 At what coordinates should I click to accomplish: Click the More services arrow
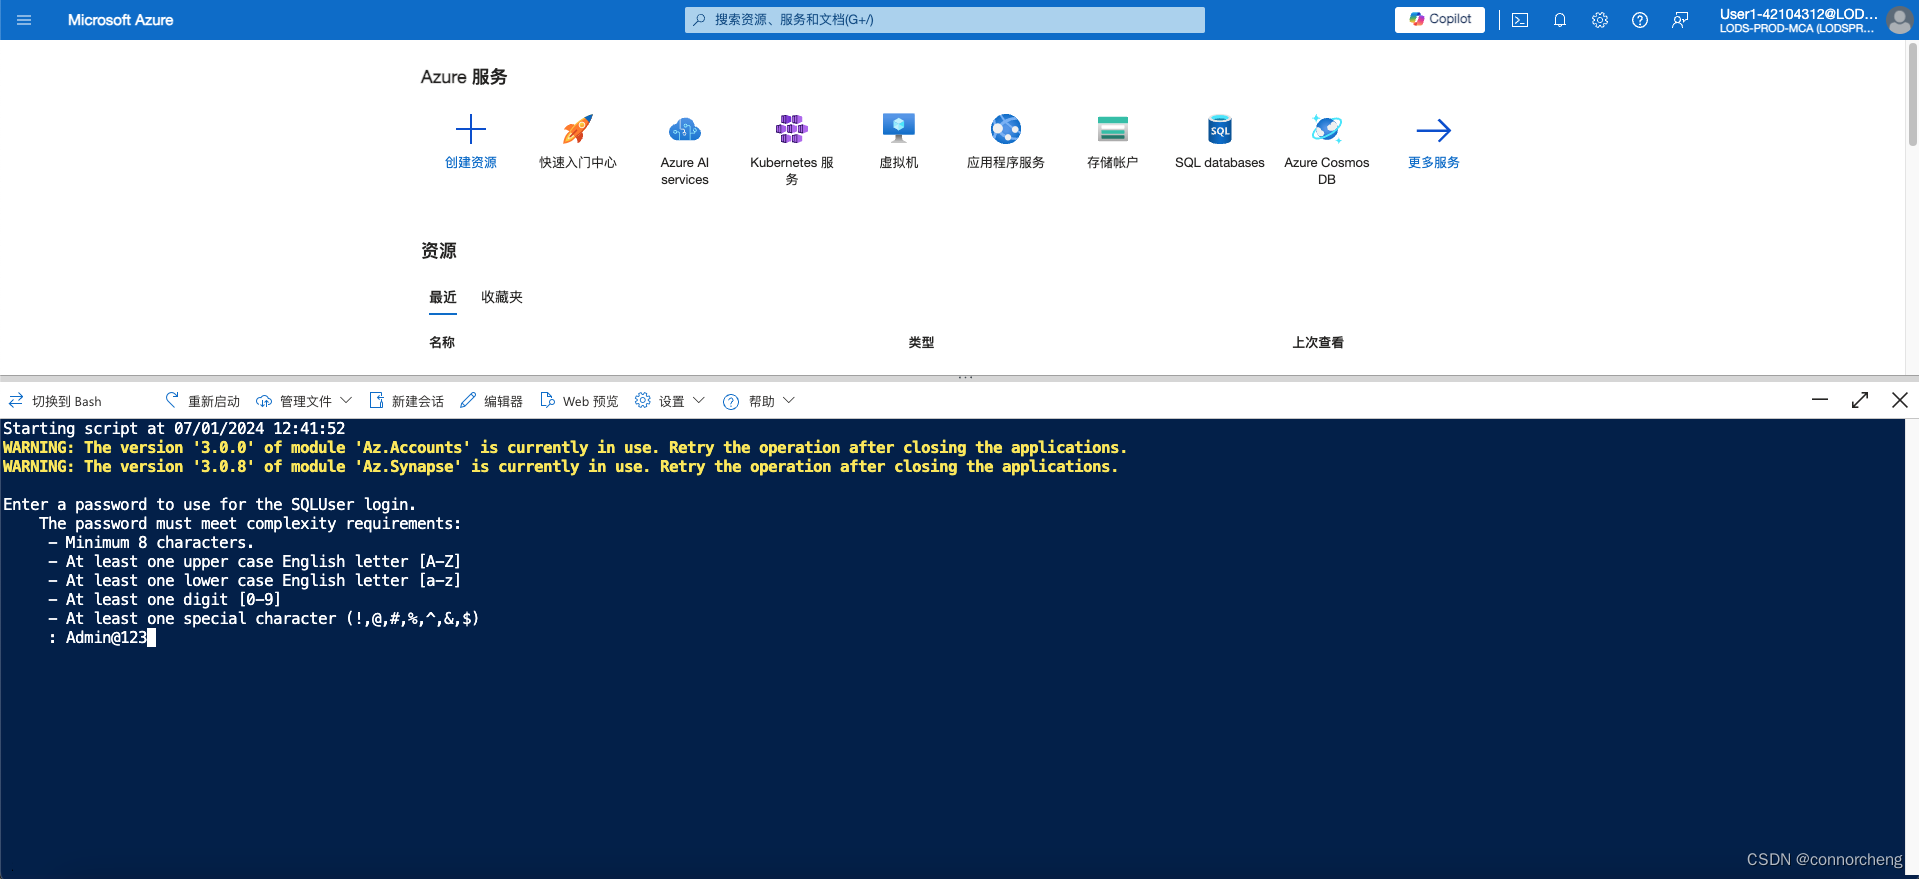coord(1434,130)
